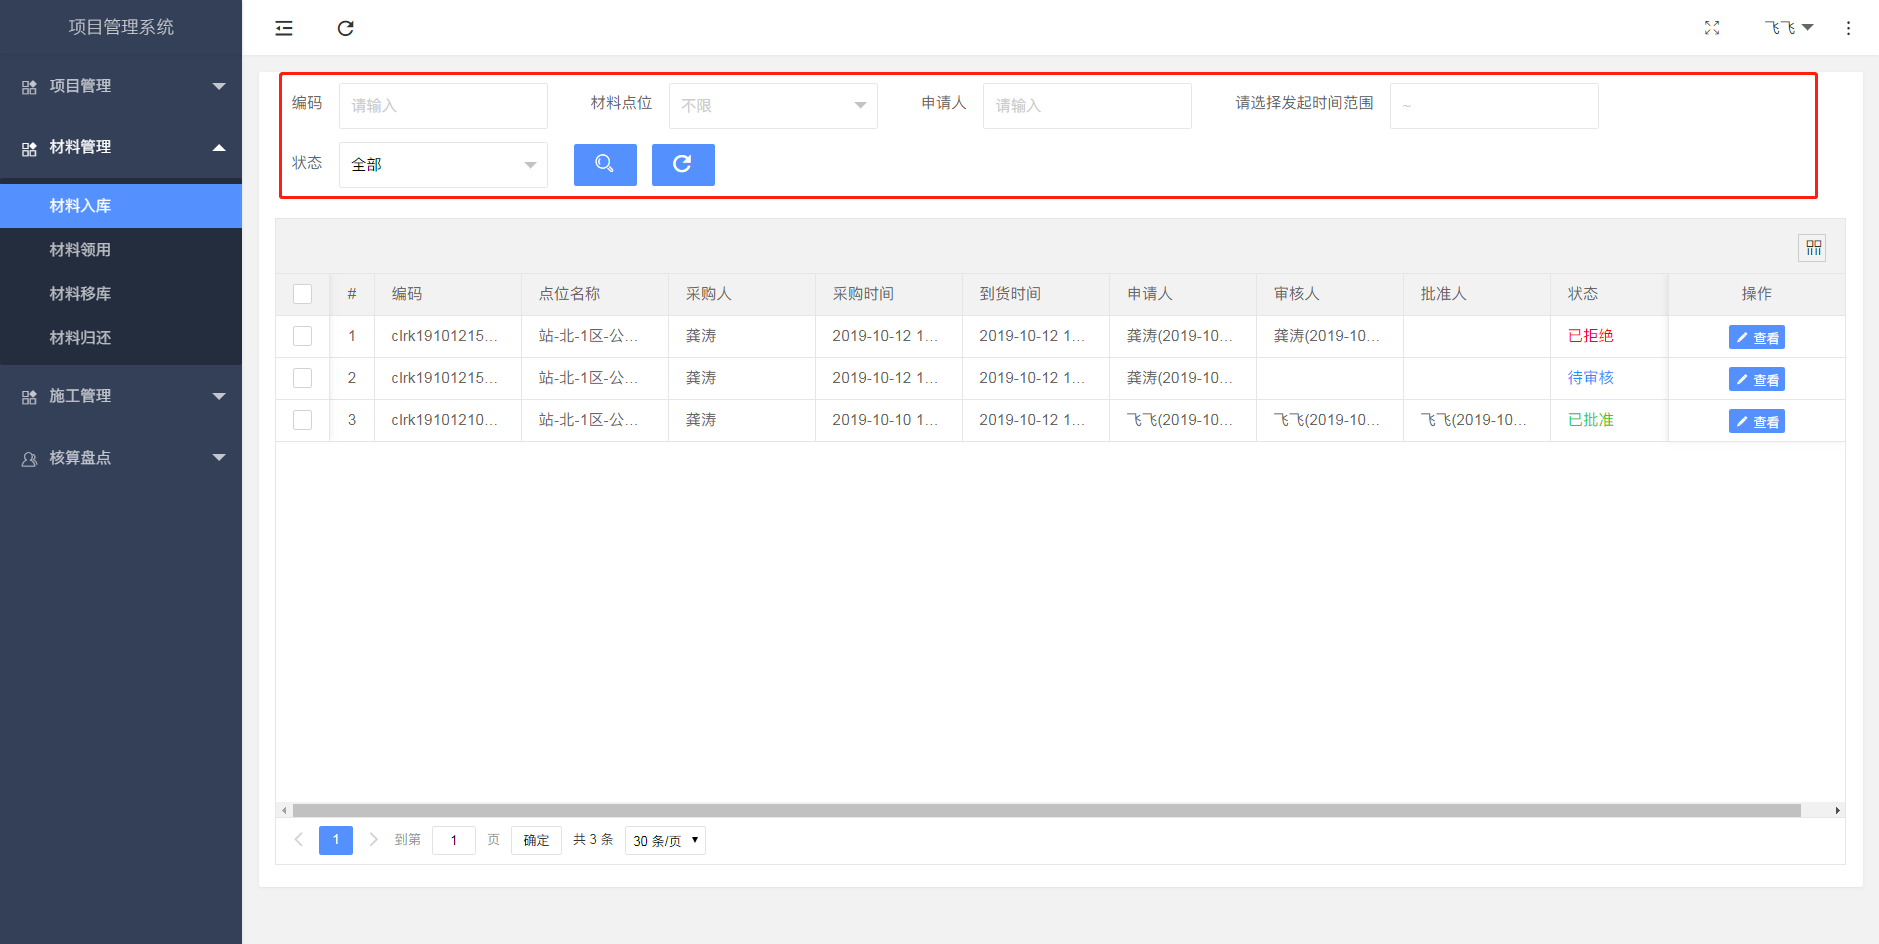This screenshot has height=944, width=1879.
Task: Focus the jump-to-page number field
Action: click(x=454, y=840)
